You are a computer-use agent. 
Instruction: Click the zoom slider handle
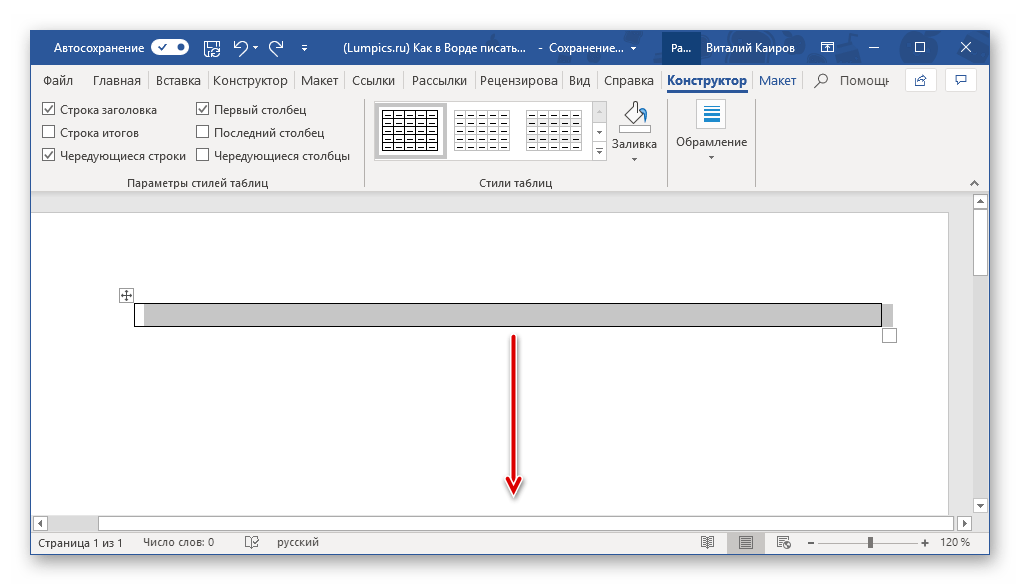coord(870,542)
